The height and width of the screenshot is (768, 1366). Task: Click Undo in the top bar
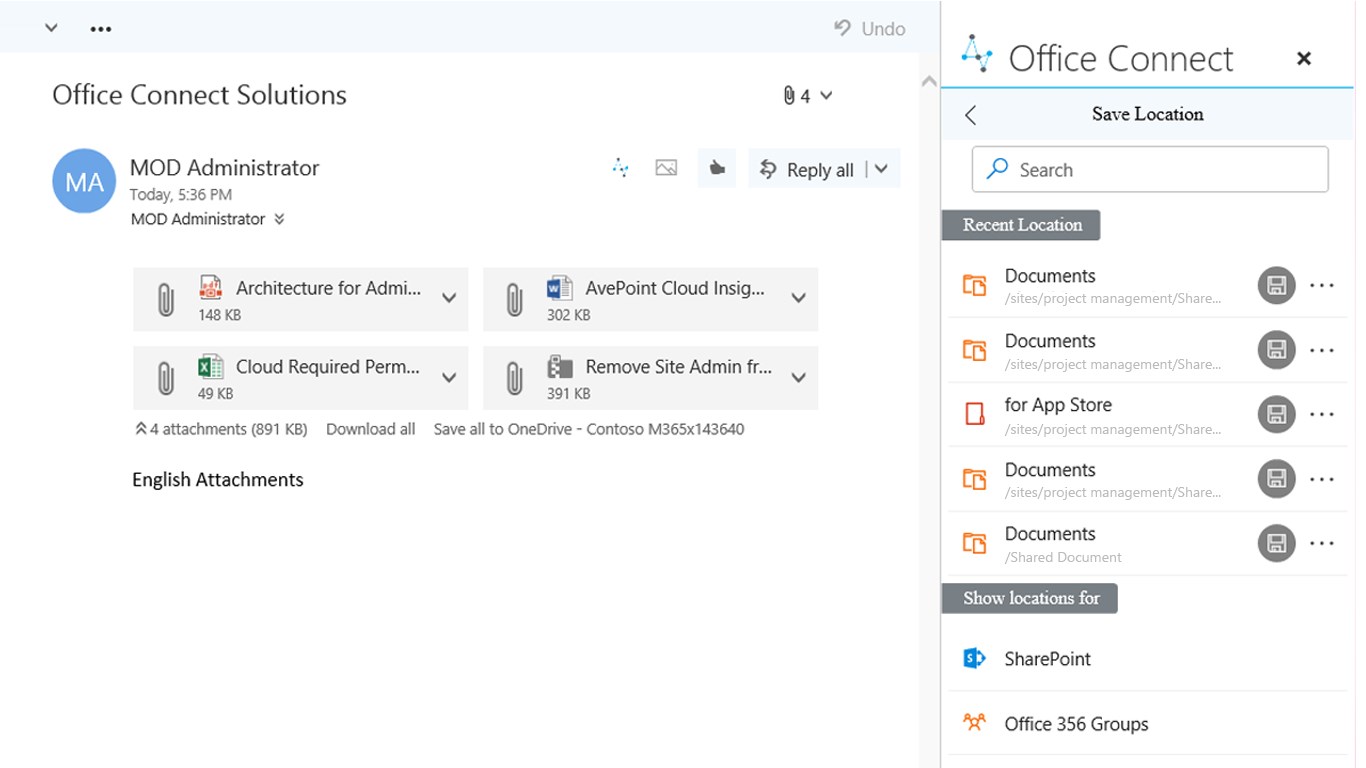point(870,29)
